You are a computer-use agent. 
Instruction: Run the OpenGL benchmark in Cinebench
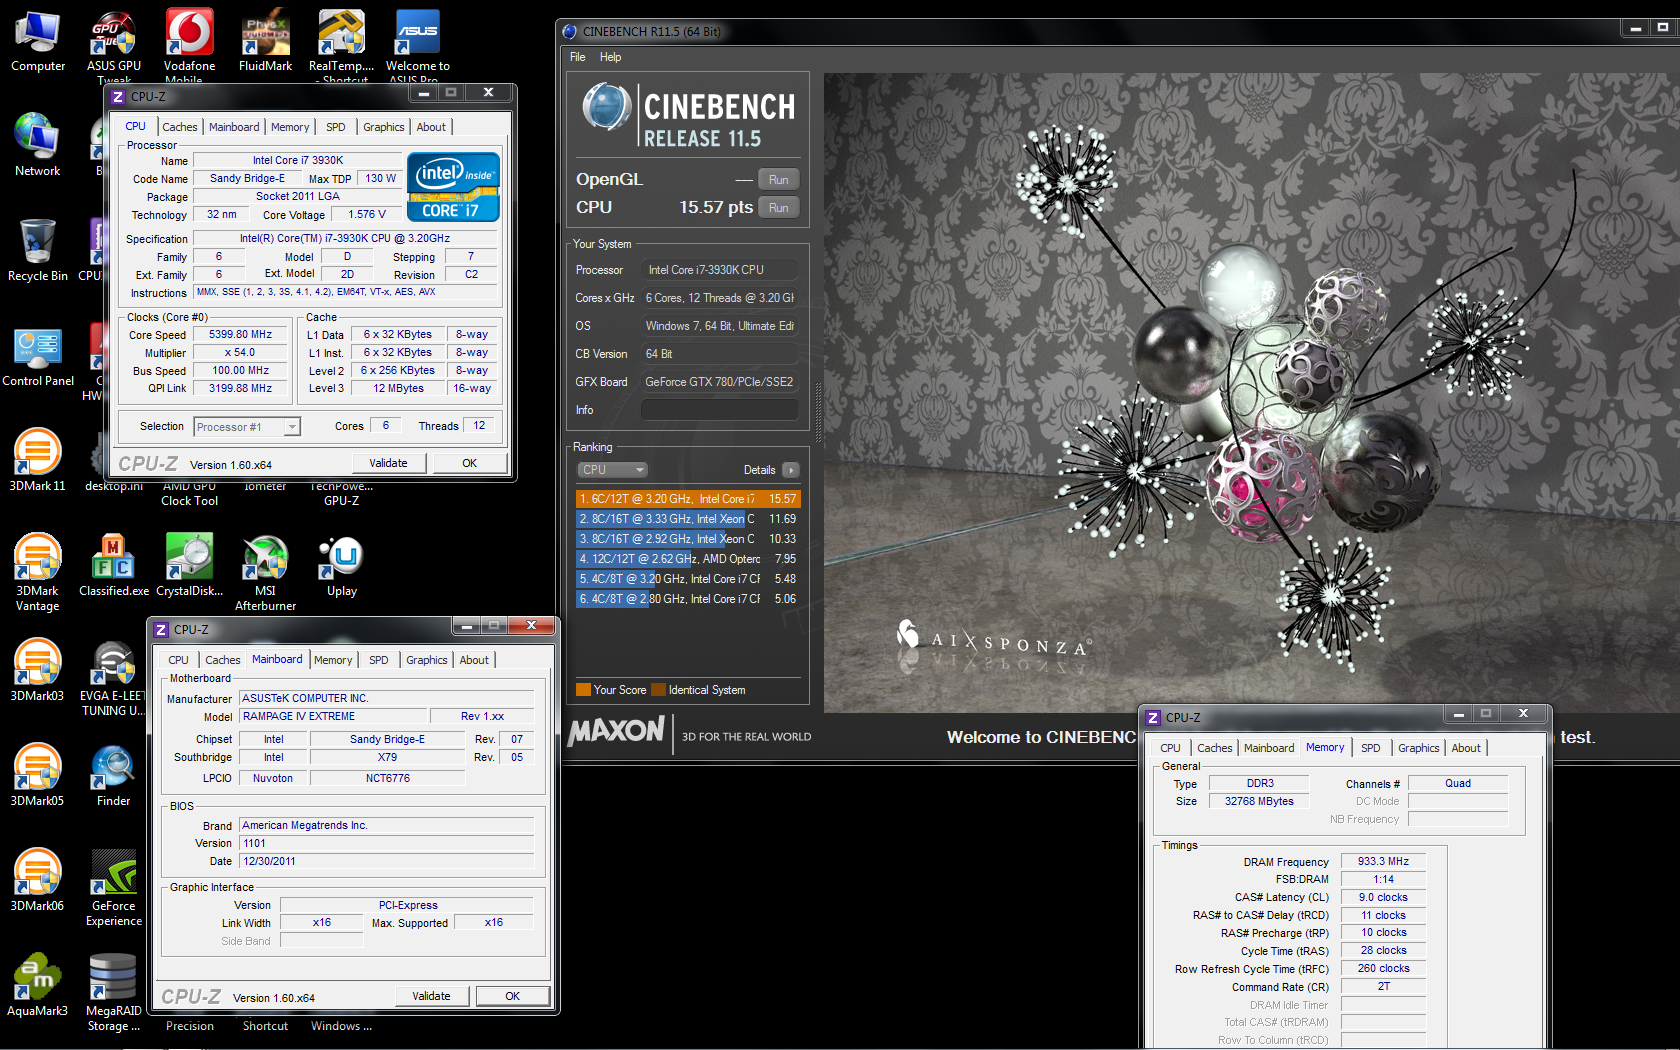[778, 180]
